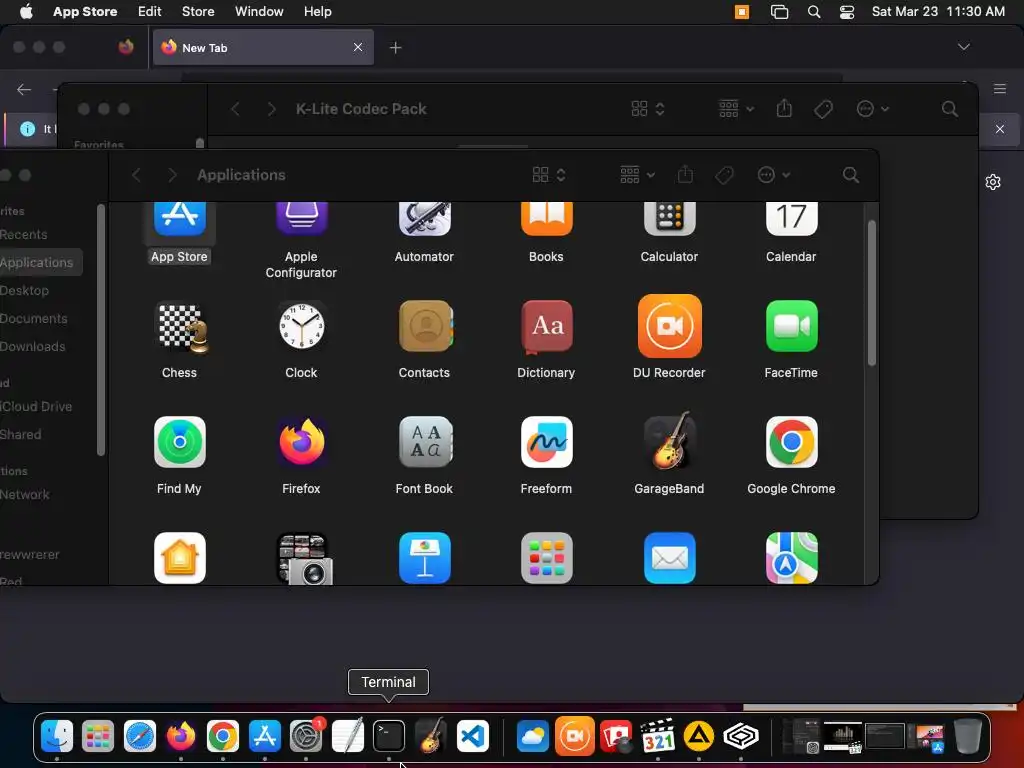Select Downloads in the Finder sidebar
Viewport: 1024px width, 768px height.
33,347
